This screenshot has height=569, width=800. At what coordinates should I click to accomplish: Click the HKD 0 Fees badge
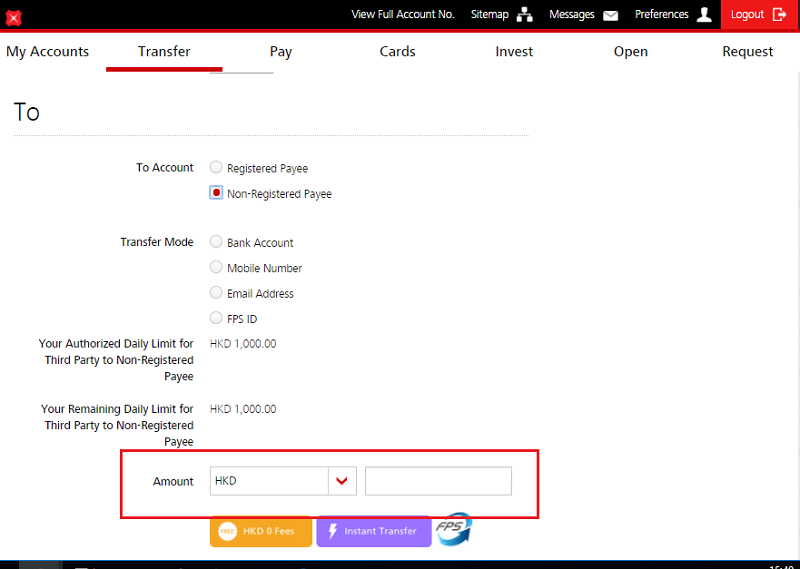tap(261, 531)
